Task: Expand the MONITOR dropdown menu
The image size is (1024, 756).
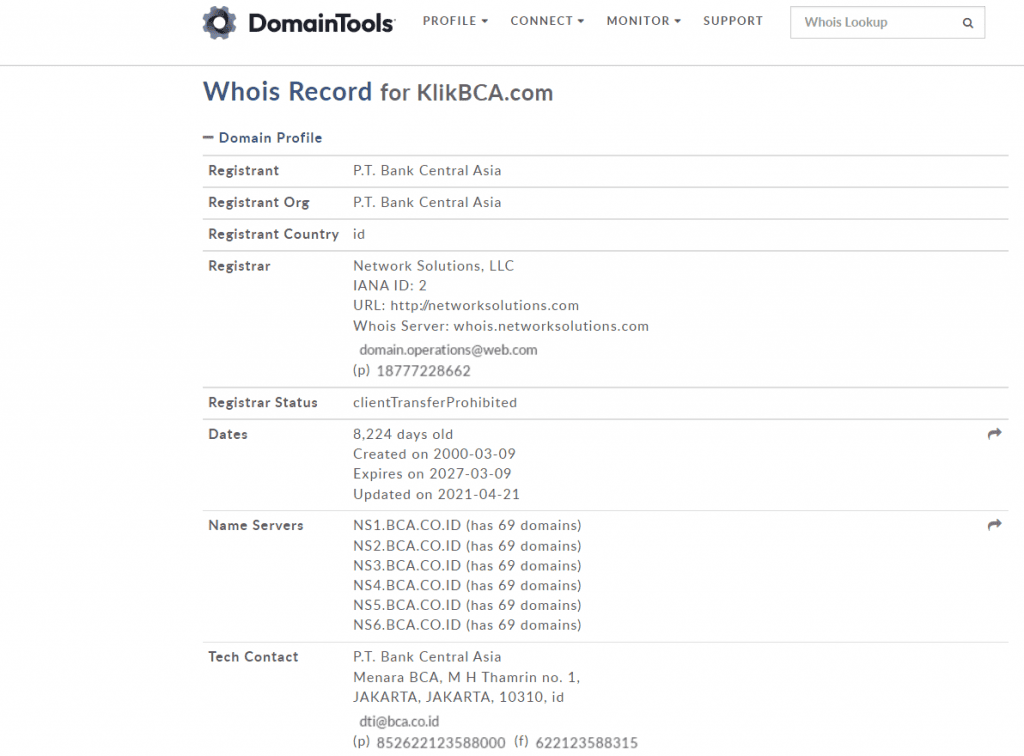Action: [x=643, y=20]
